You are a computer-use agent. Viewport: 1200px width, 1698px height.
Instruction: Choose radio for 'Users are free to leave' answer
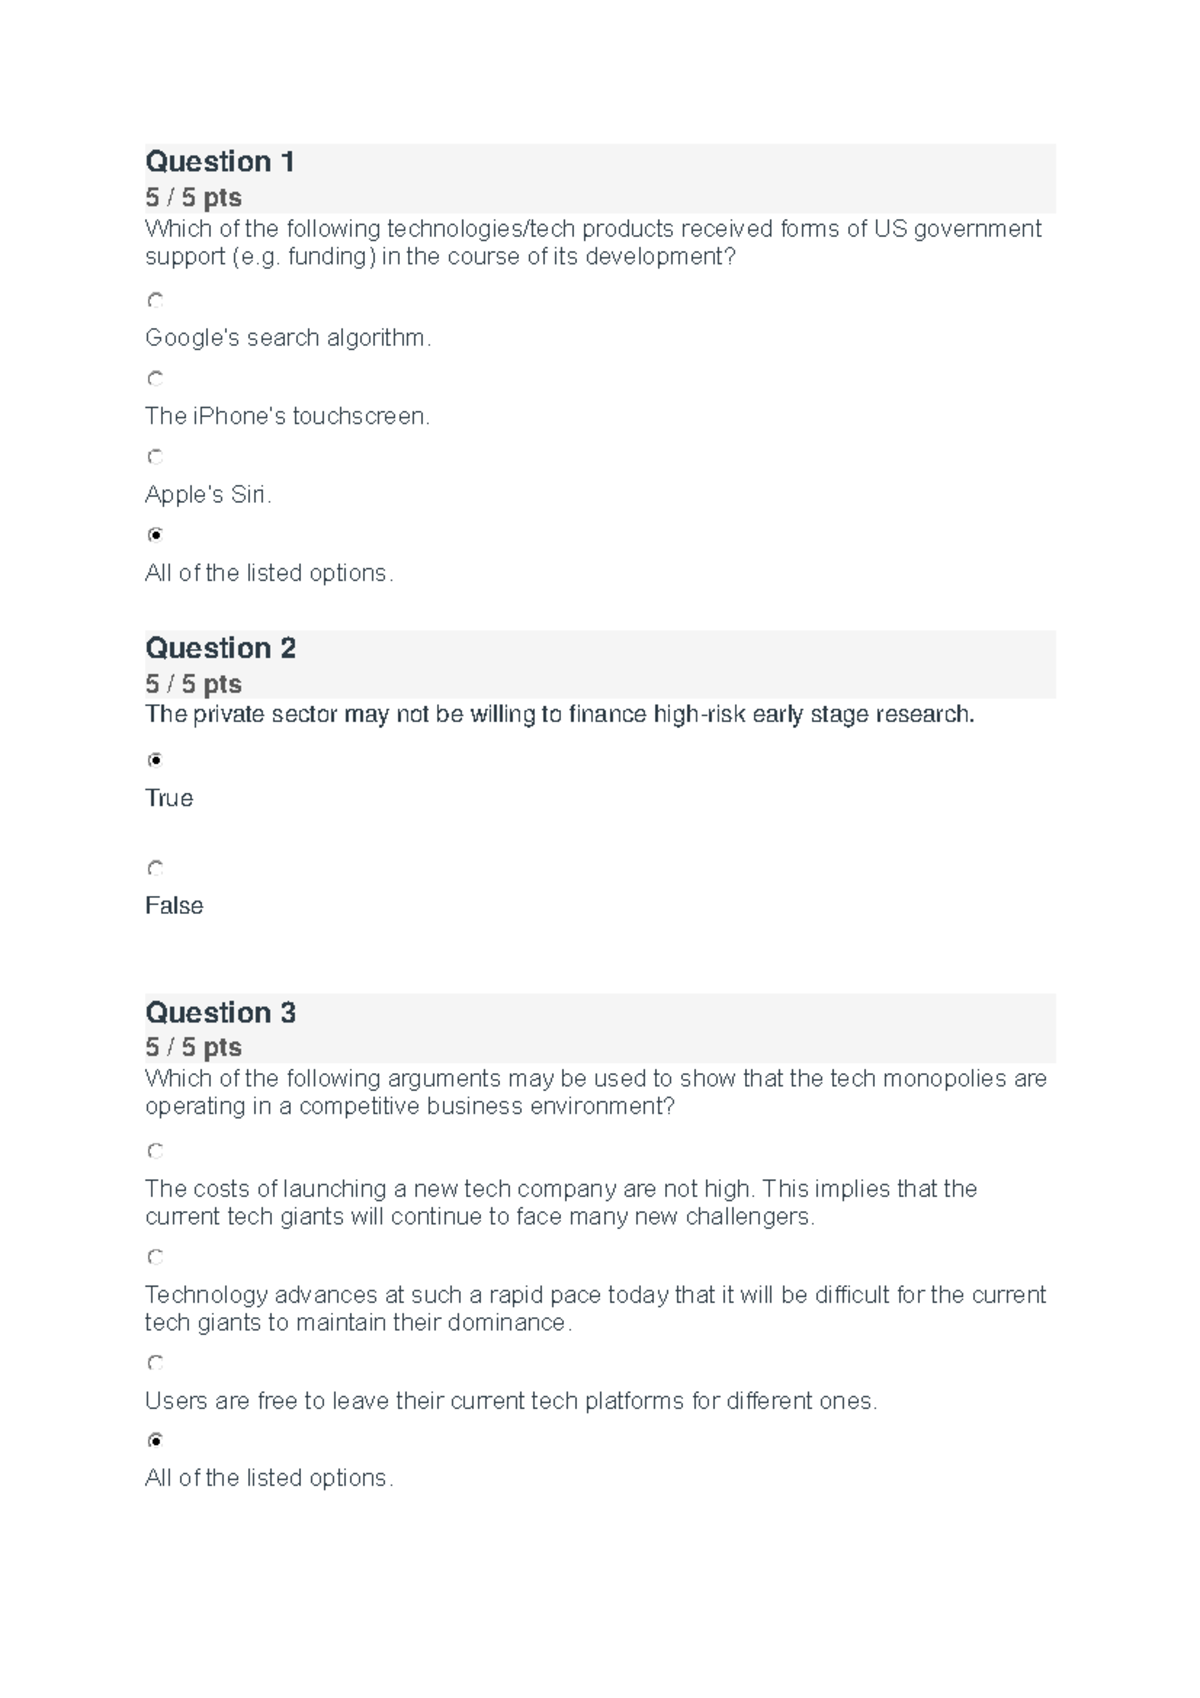click(x=155, y=1363)
